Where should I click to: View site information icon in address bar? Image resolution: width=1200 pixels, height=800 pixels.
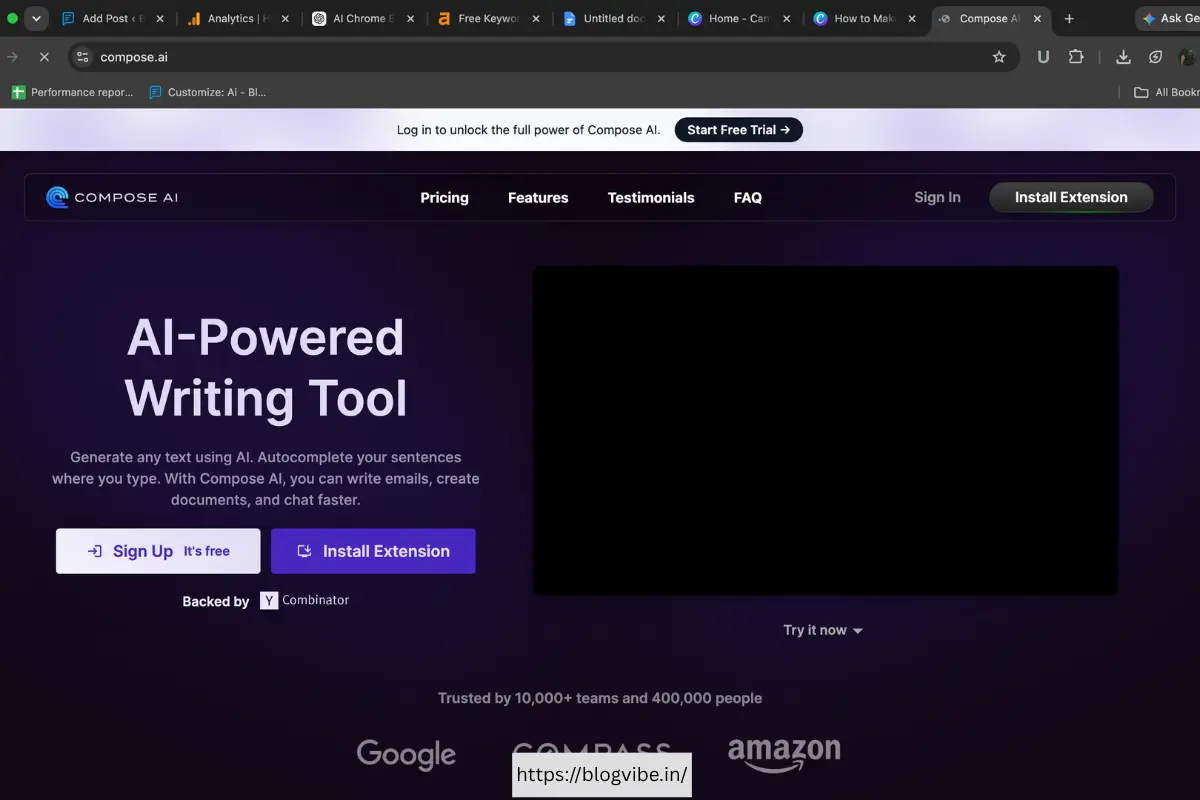coord(82,57)
